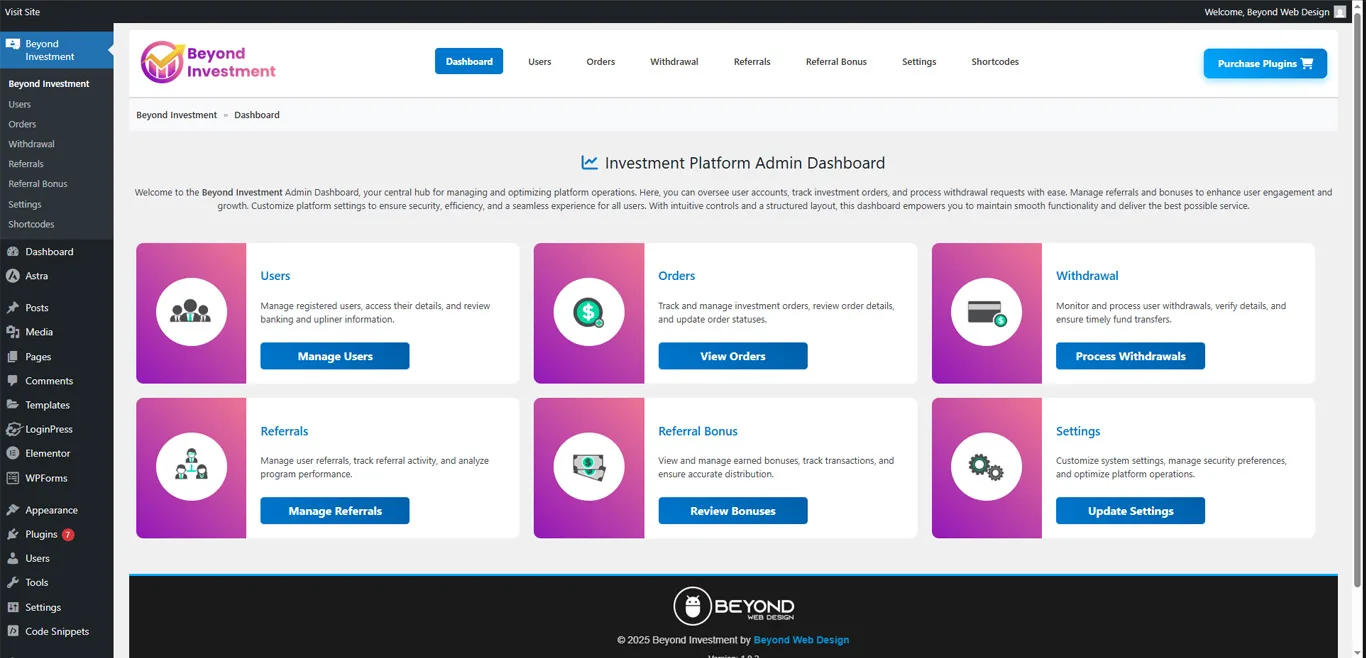Click the Orders card title

coord(677,276)
